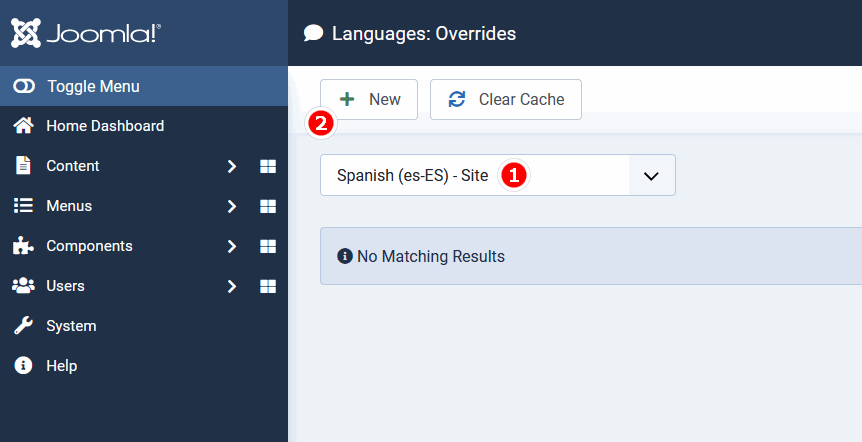
Task: Open the System menu item
Action: pos(71,326)
